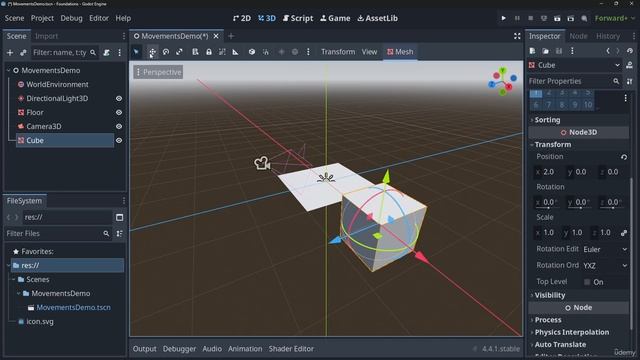Switch to the Import dock tab

point(46,36)
